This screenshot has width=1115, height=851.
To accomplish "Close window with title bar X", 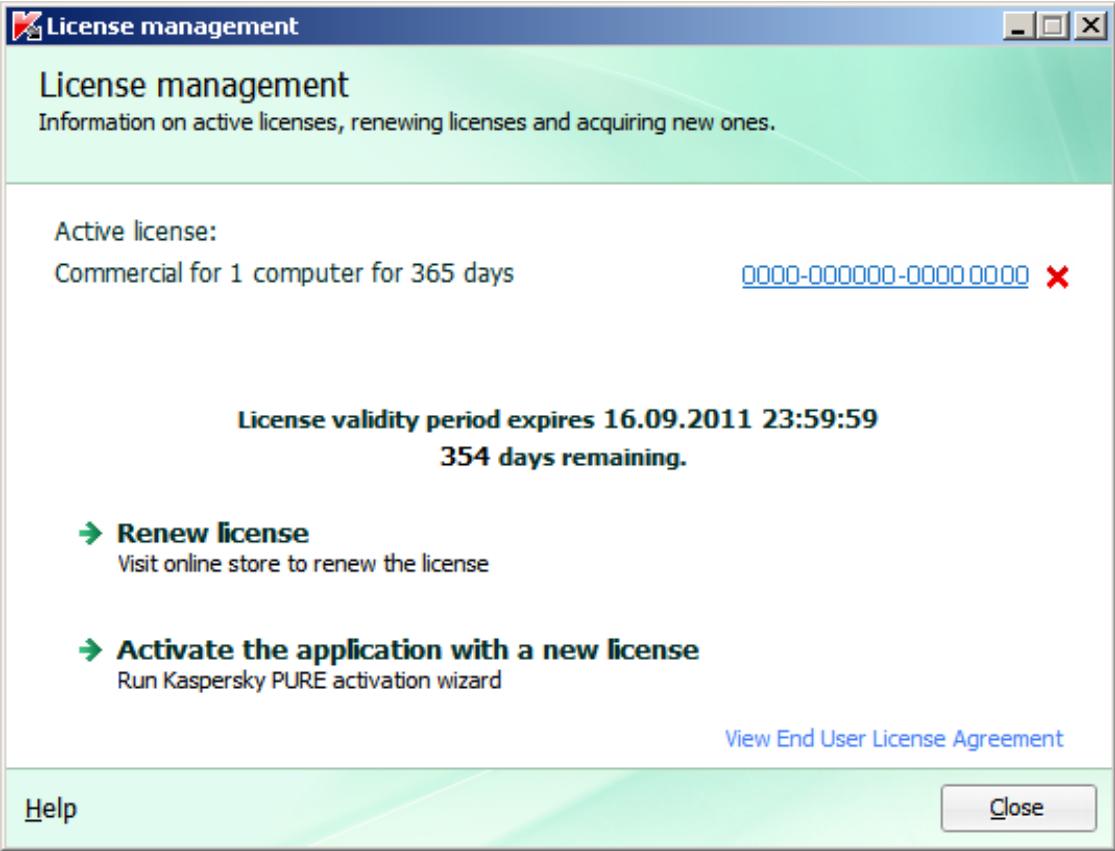I will pyautogui.click(x=1089, y=27).
